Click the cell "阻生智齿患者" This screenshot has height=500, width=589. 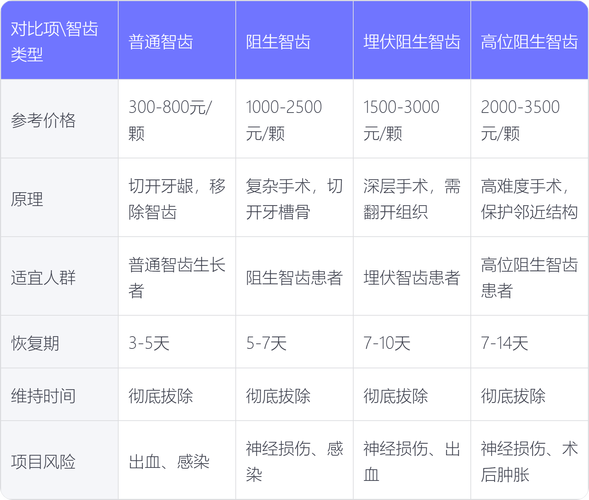[x=294, y=276]
